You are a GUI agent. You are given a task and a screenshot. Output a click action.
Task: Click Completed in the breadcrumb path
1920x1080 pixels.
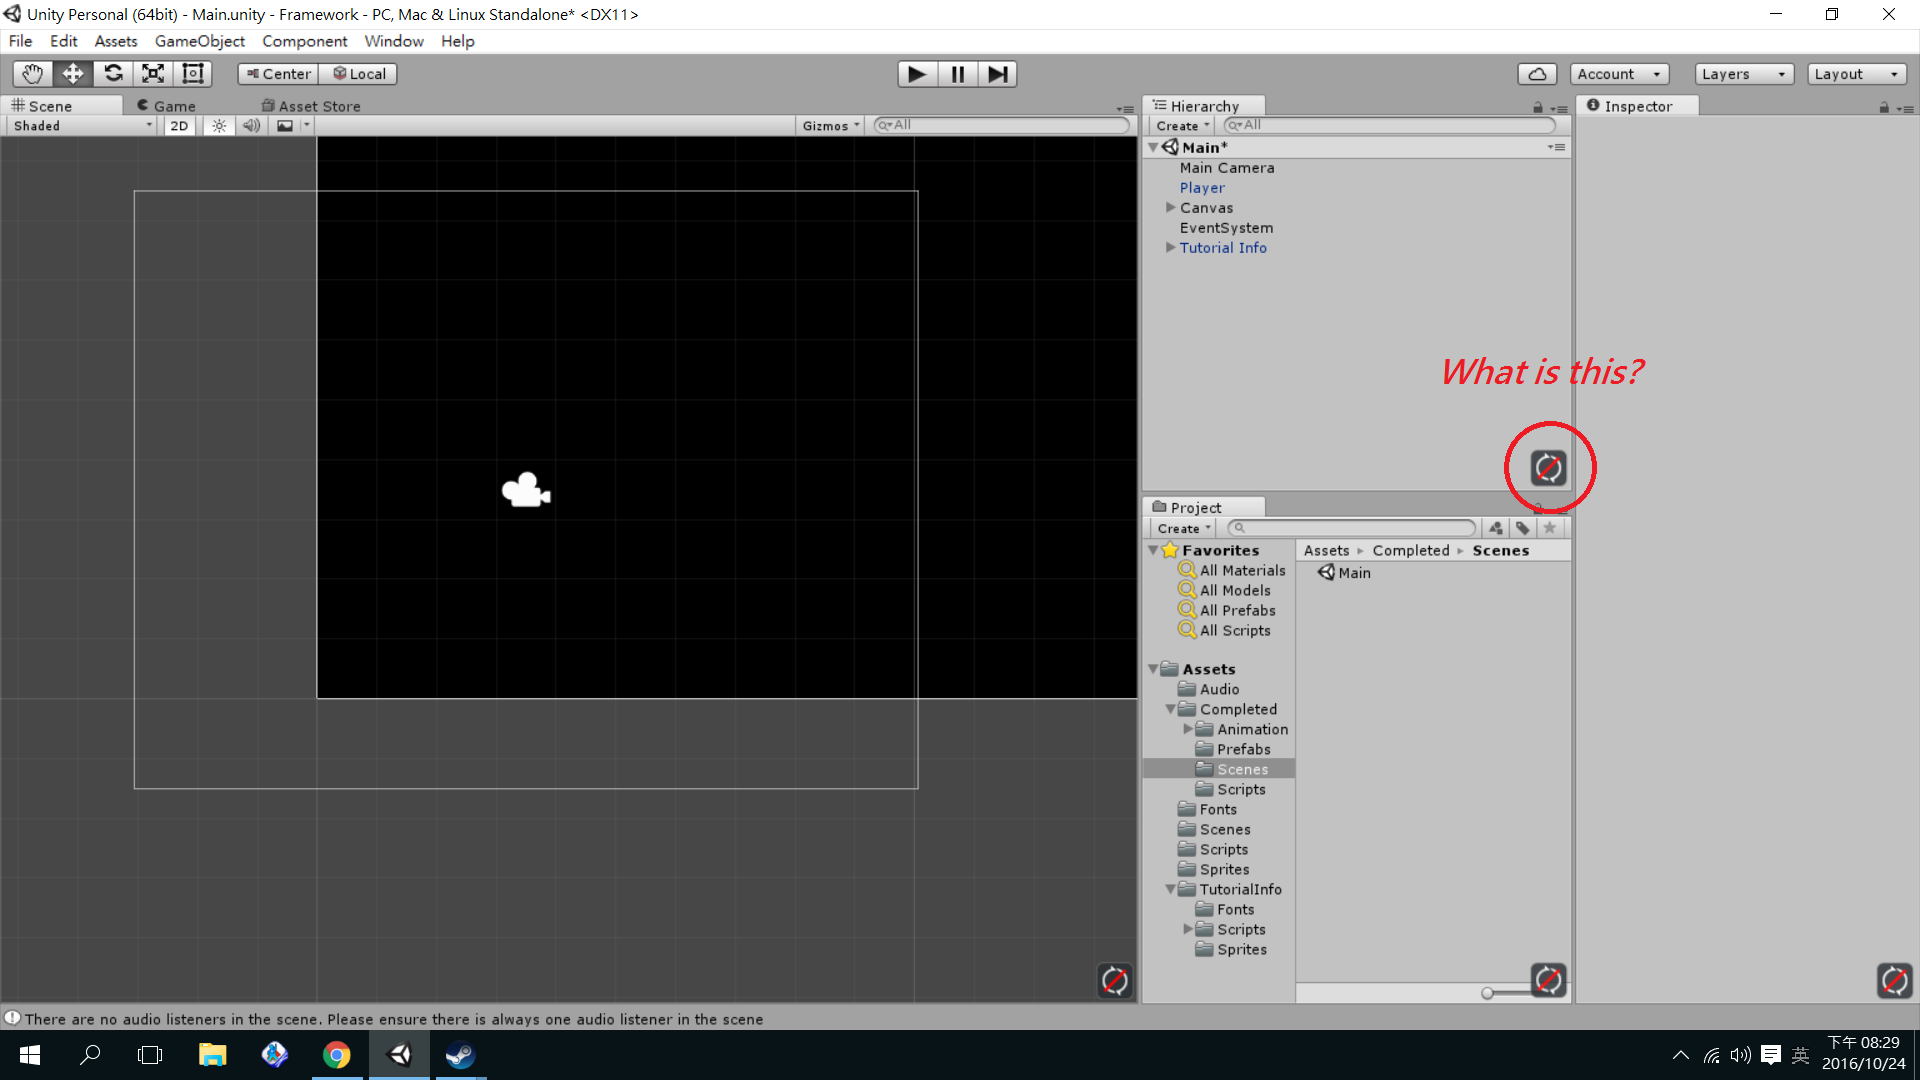coord(1410,551)
